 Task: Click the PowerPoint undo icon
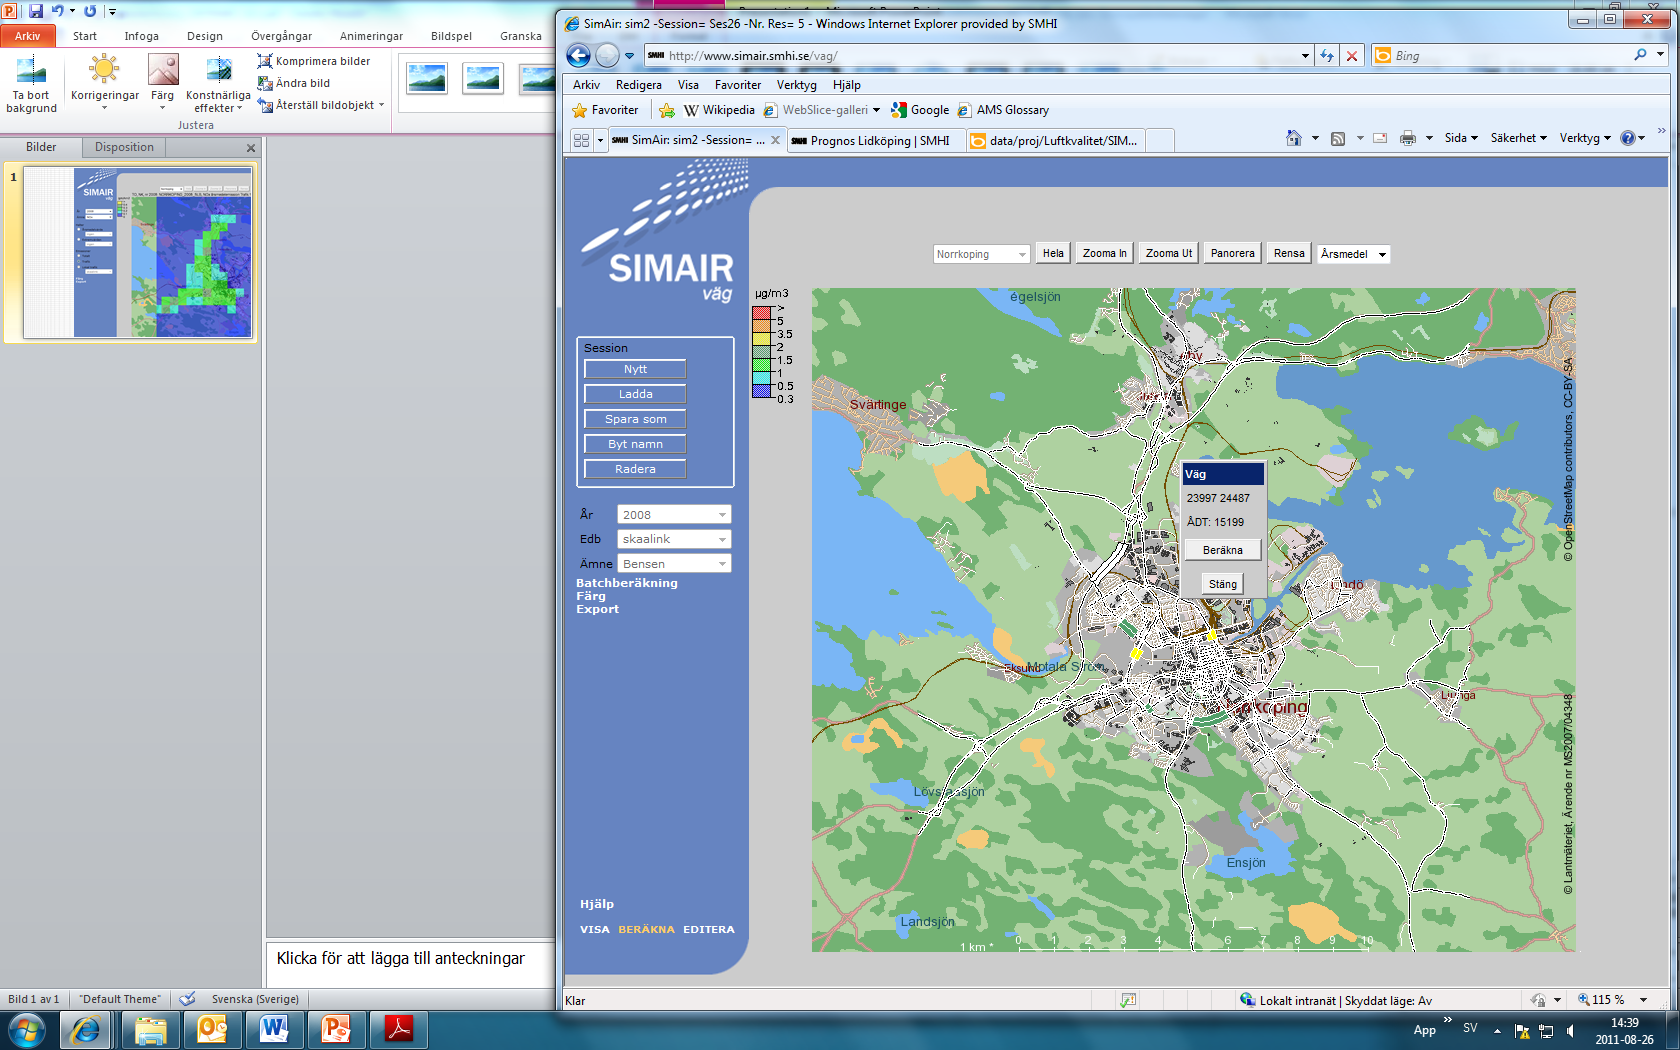click(x=58, y=11)
